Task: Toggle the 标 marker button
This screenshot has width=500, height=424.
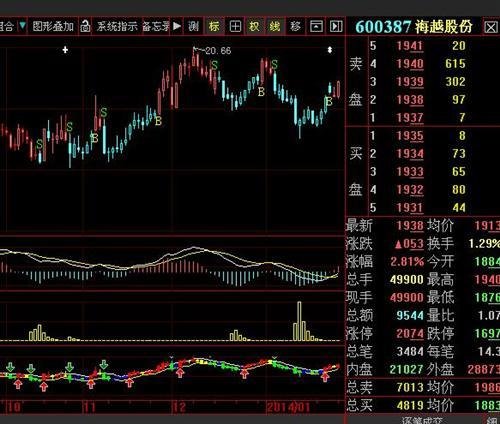Action: click(x=214, y=26)
